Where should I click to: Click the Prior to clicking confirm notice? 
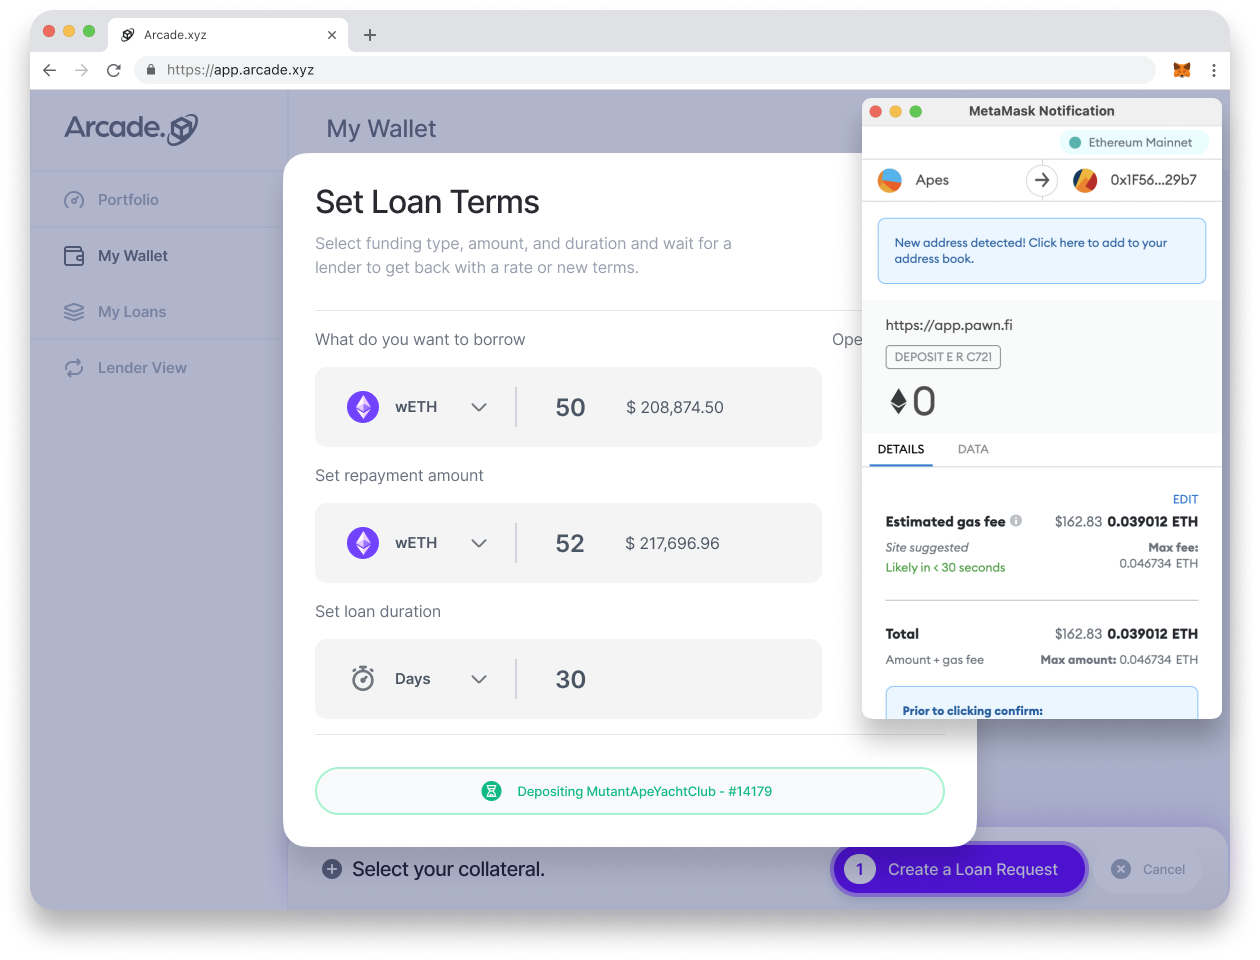(x=1041, y=703)
